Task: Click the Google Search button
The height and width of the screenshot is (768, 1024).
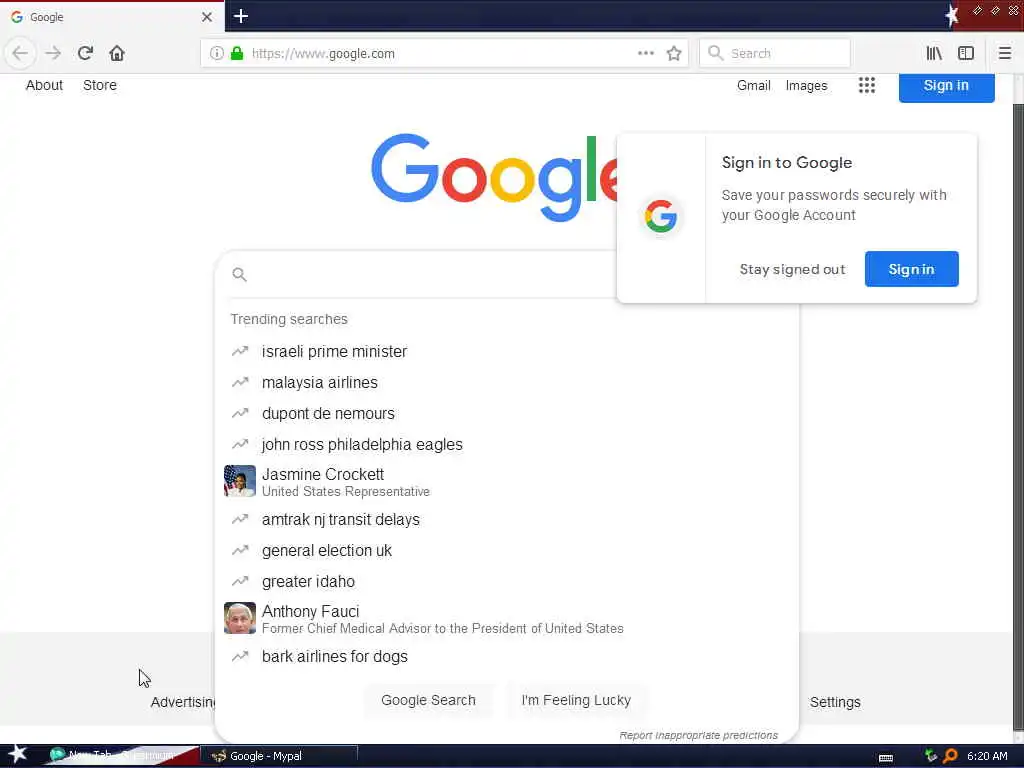Action: pyautogui.click(x=428, y=700)
